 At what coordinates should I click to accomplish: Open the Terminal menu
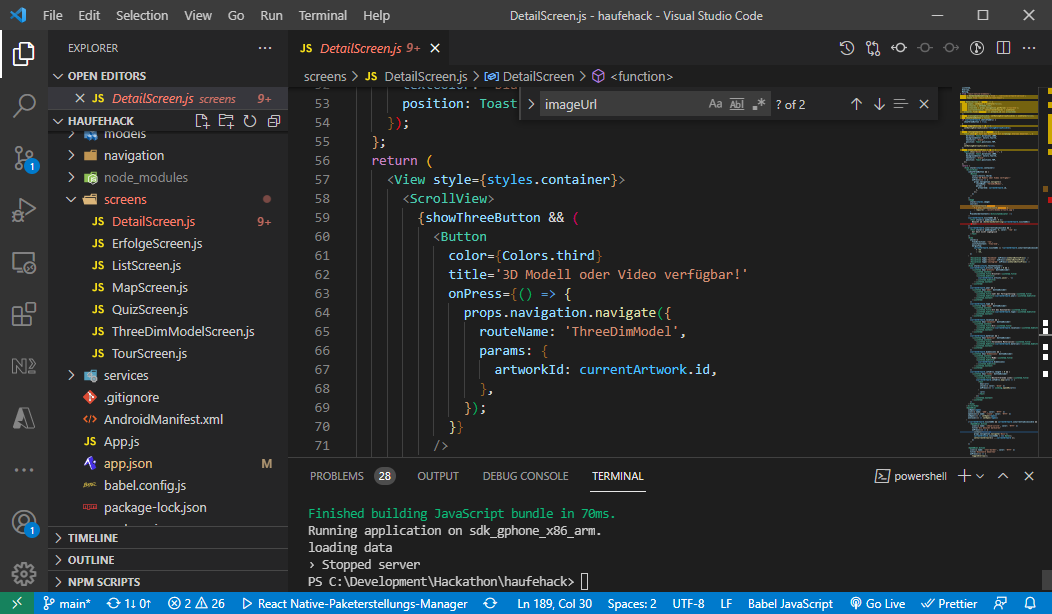pyautogui.click(x=322, y=15)
